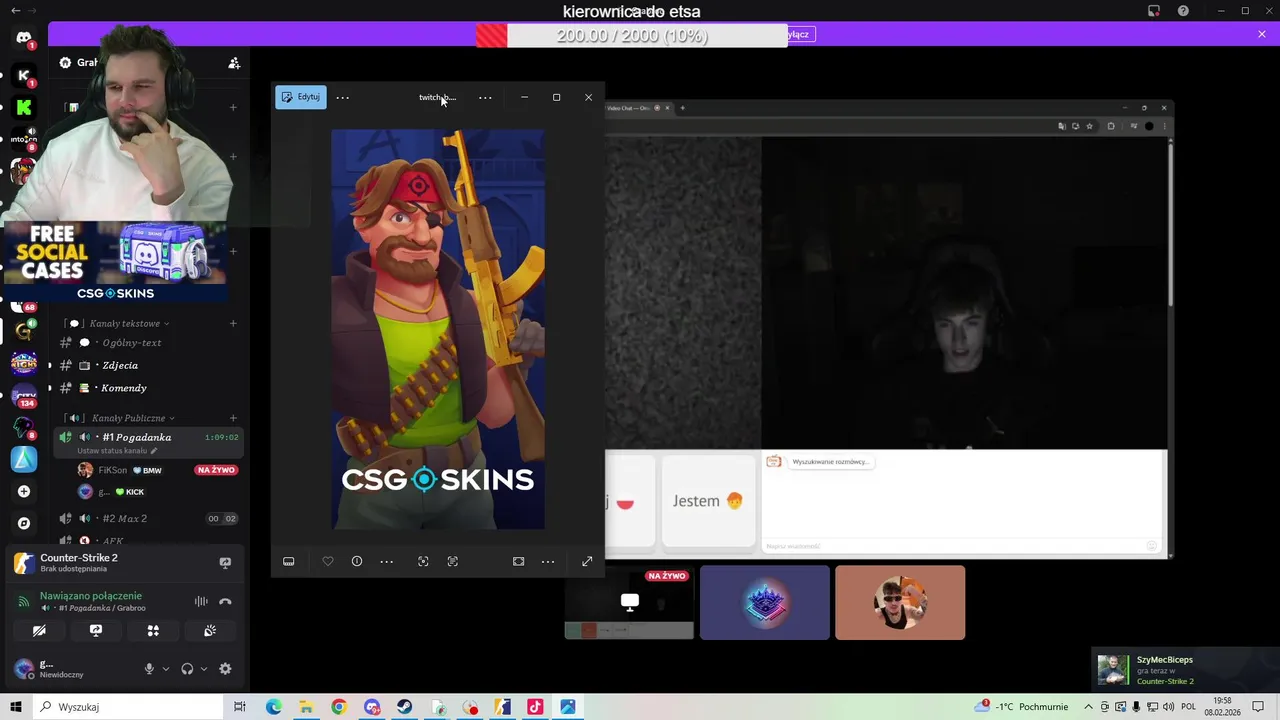Enter fullscreen in Photos viewer
Screen dimensions: 1280x720
click(587, 562)
